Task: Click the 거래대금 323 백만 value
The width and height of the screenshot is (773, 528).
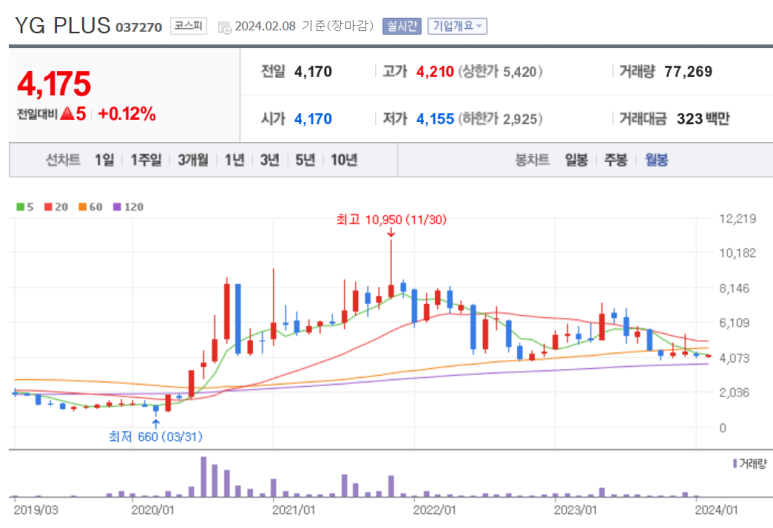Action: coord(703,119)
